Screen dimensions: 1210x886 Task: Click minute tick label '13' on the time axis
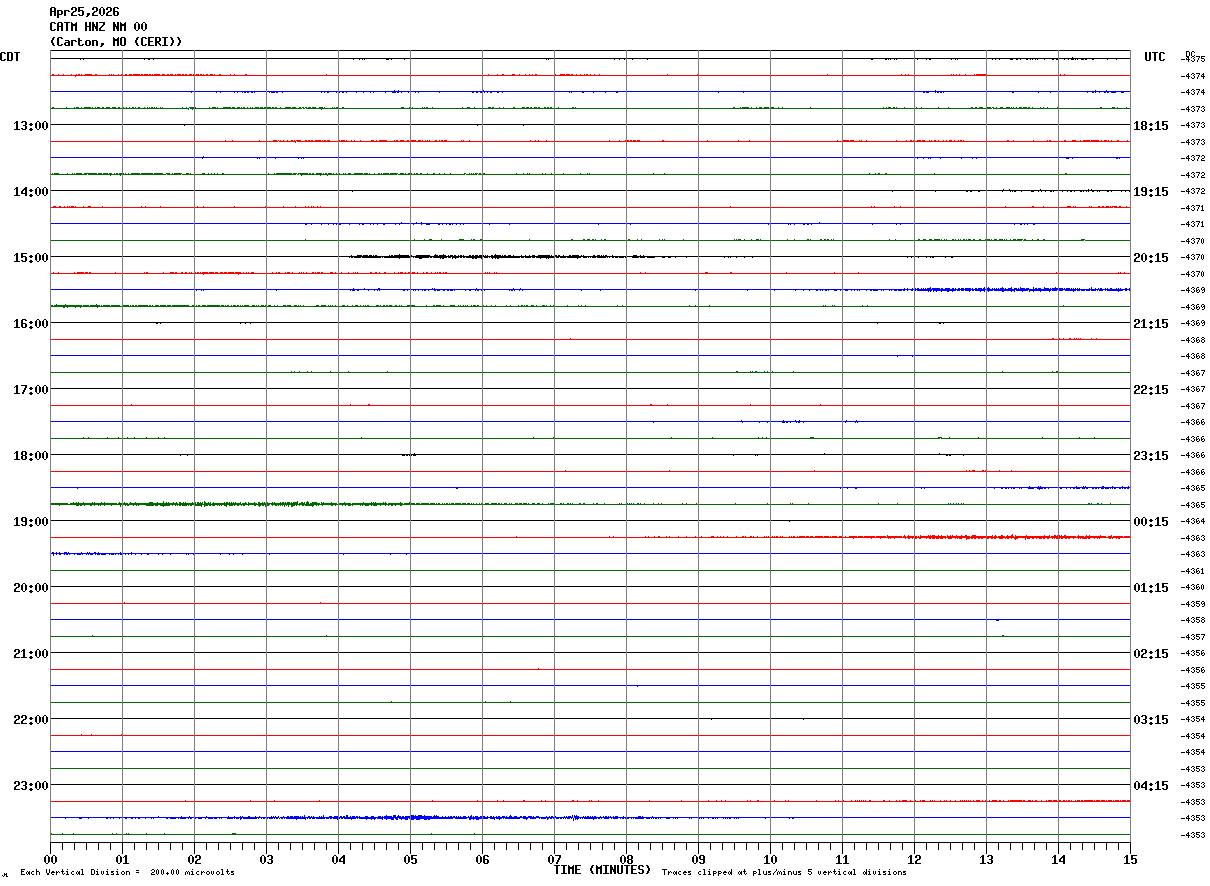(986, 859)
